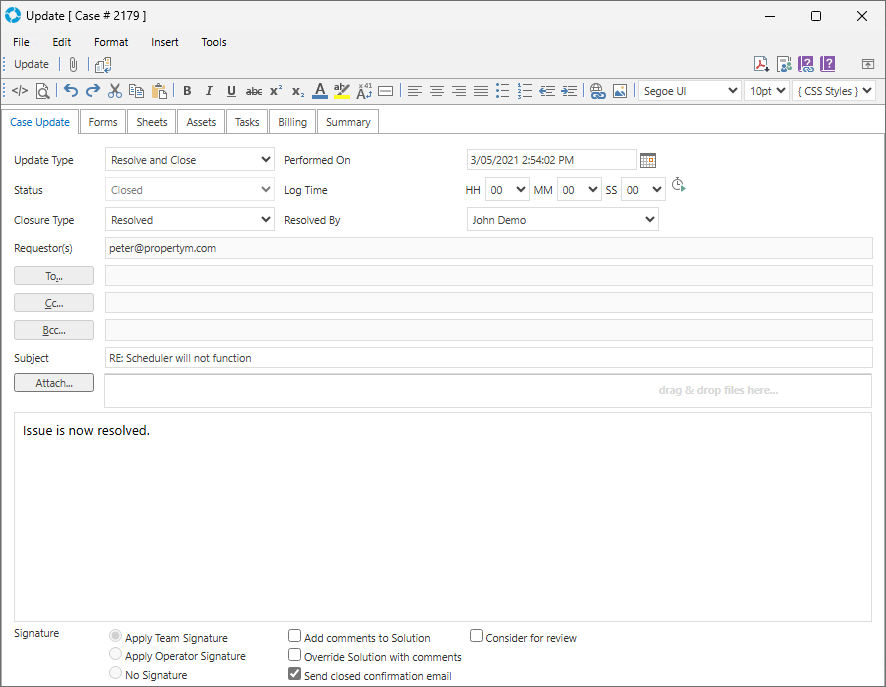Enable Add comments to Solution
The width and height of the screenshot is (886, 687).
tap(295, 636)
